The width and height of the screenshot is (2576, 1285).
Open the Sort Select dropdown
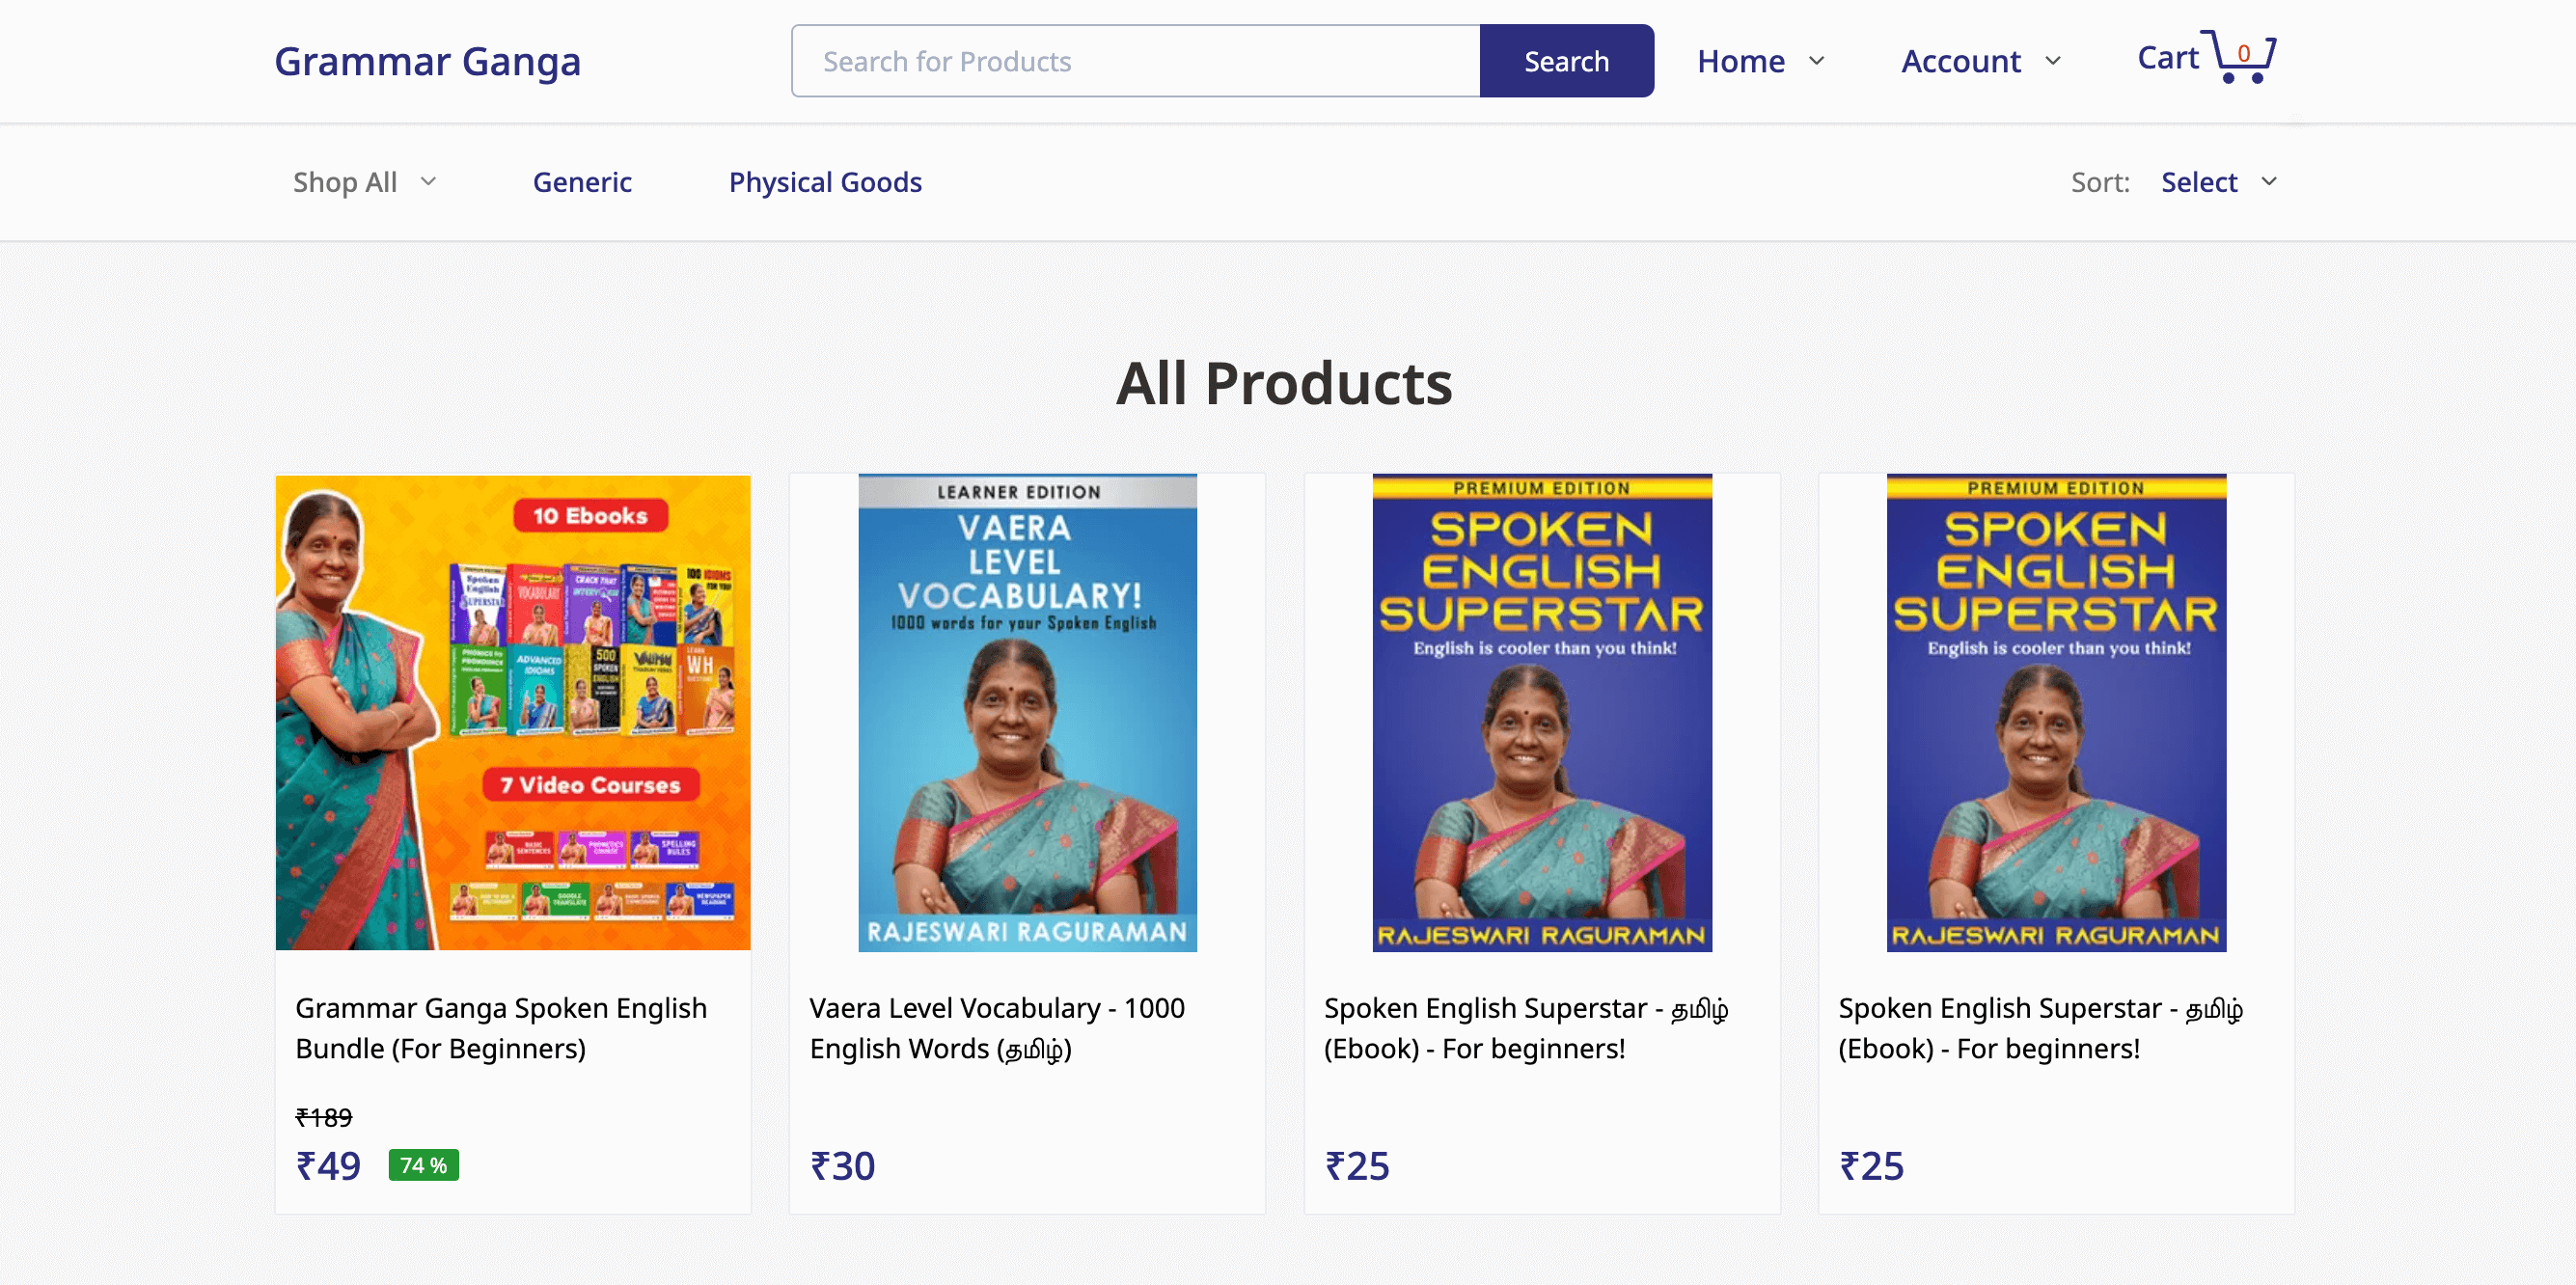coord(2217,182)
